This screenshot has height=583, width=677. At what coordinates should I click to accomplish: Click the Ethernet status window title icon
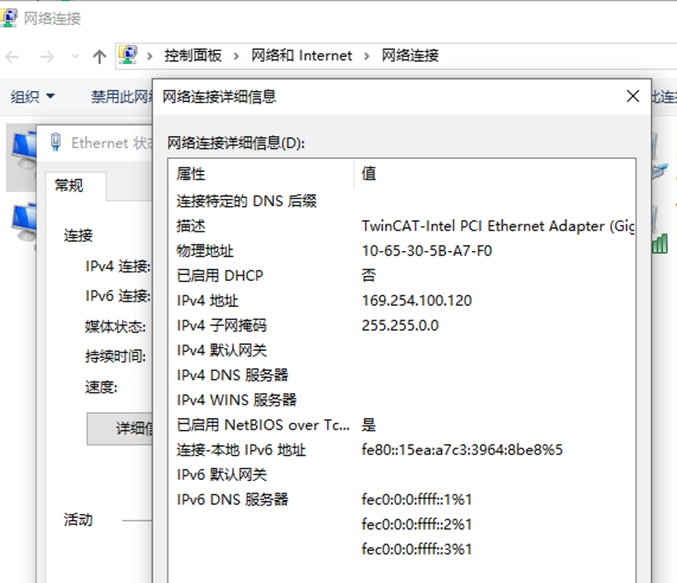[x=55, y=142]
